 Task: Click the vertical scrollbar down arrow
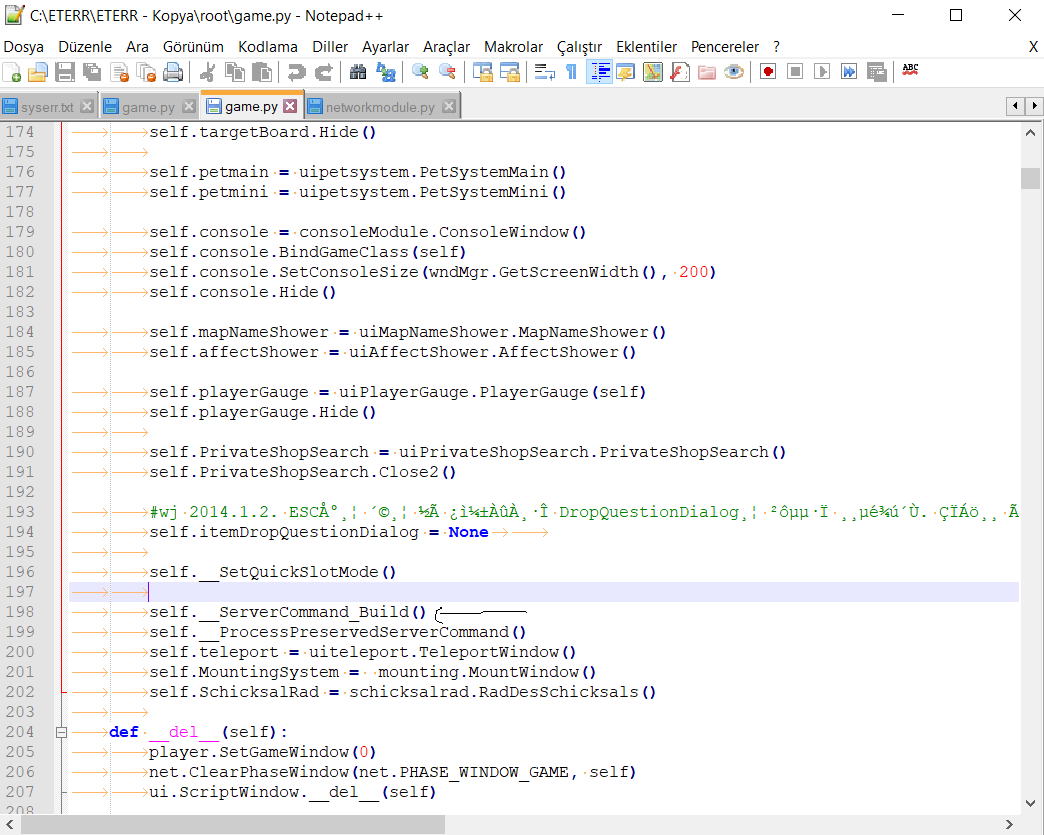1030,803
